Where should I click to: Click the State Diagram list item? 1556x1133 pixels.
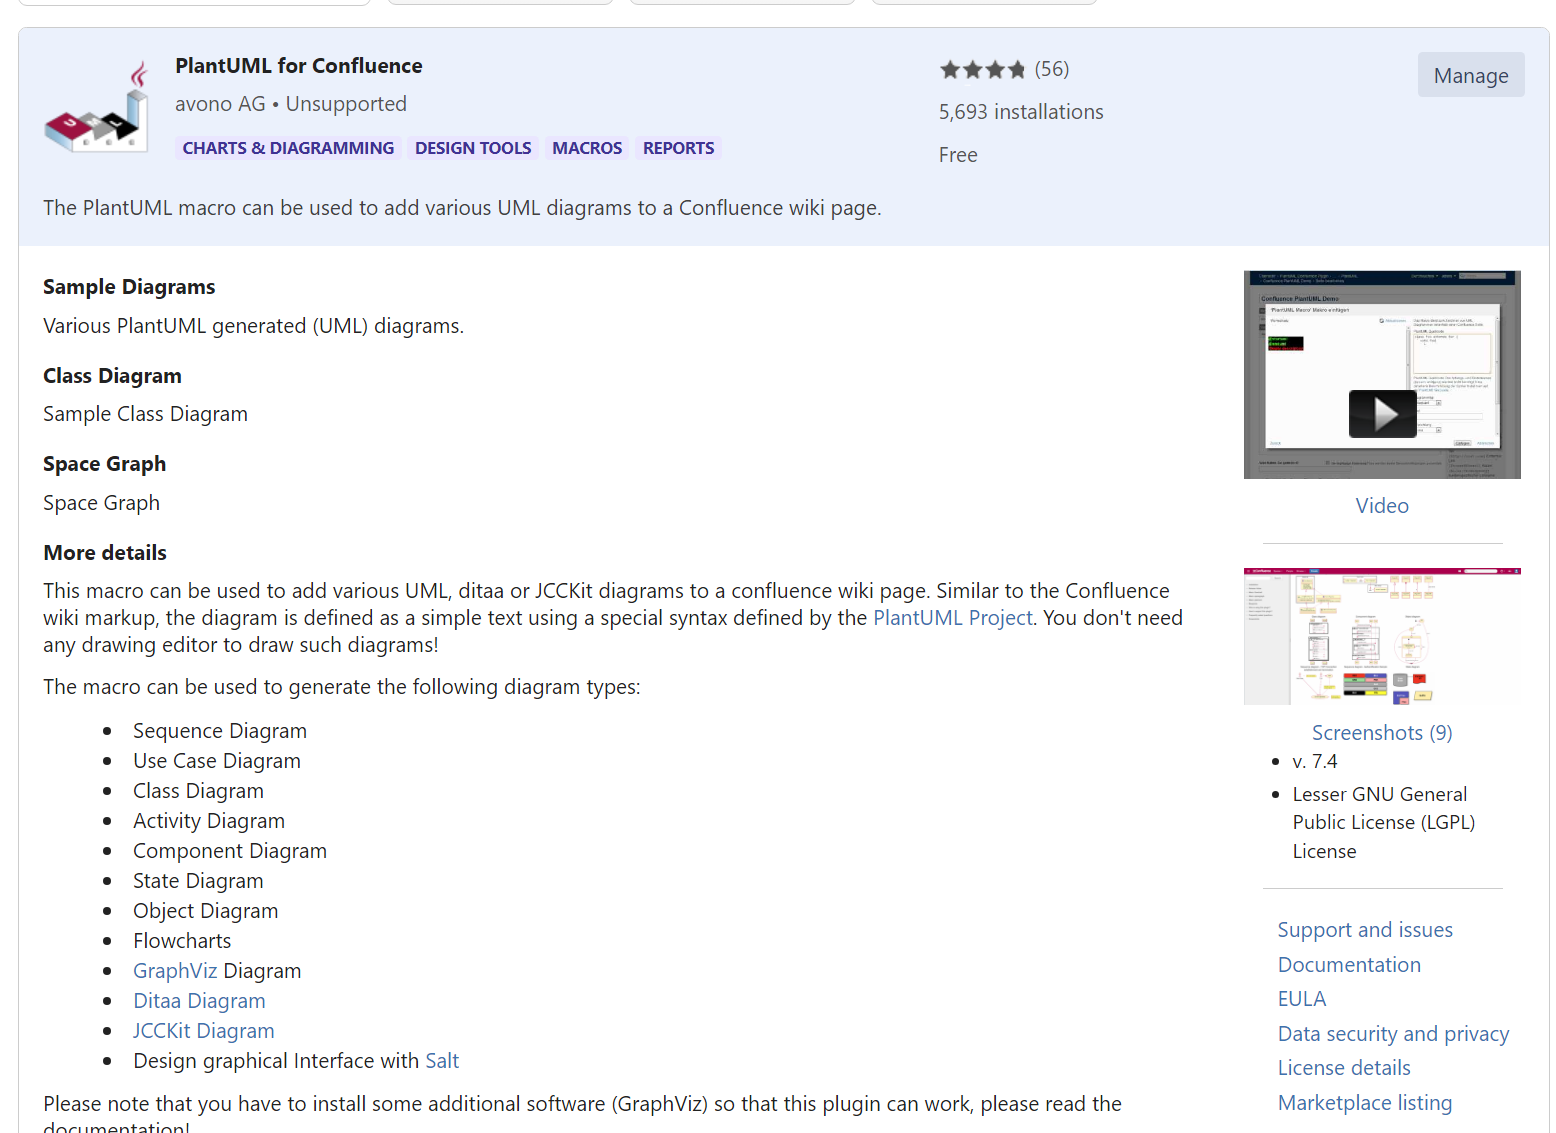pos(198,881)
